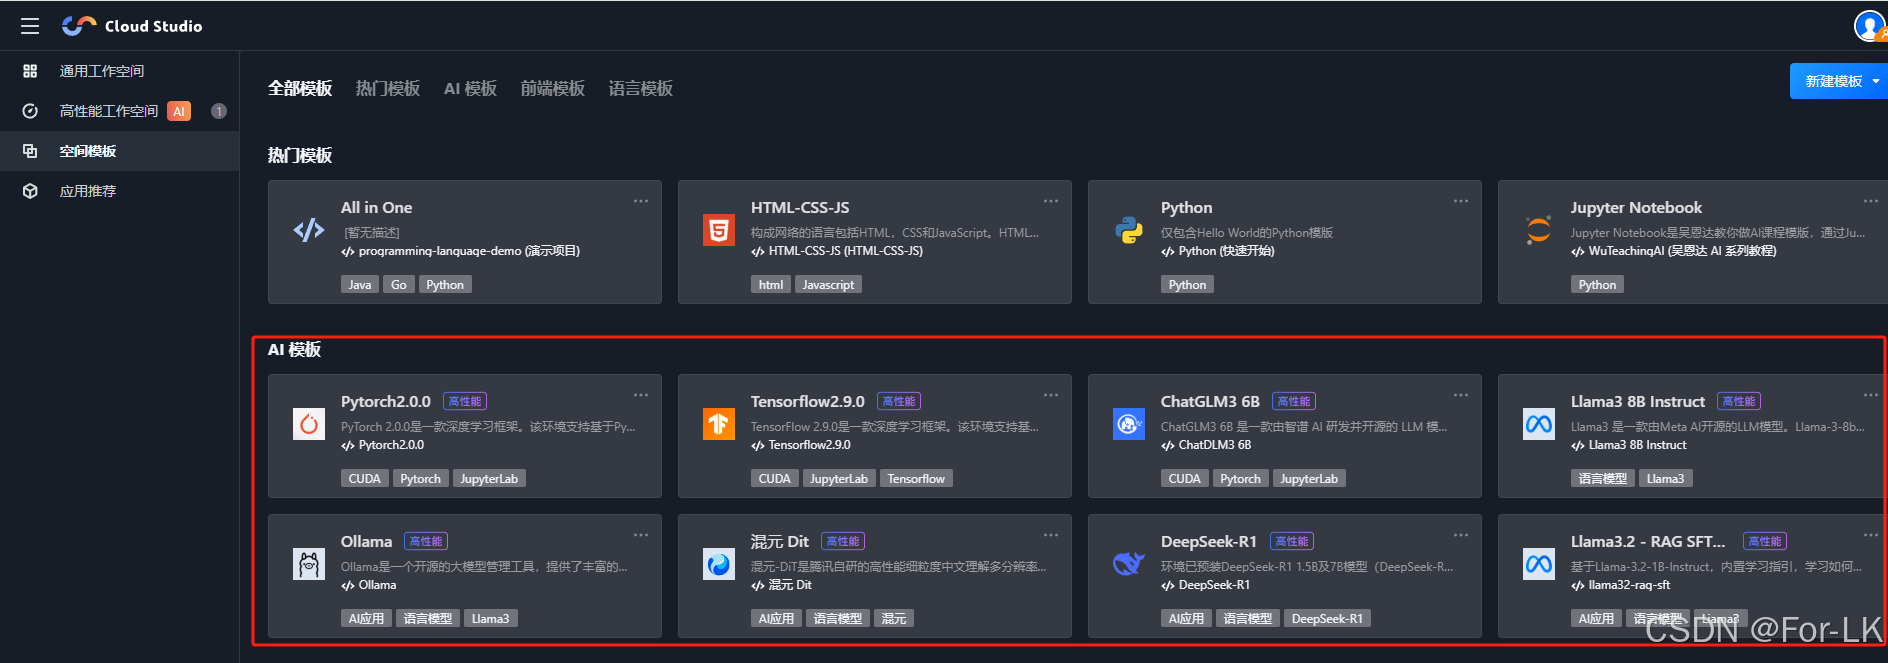Click the Tensorflow2.9.0 logo icon

click(x=719, y=424)
